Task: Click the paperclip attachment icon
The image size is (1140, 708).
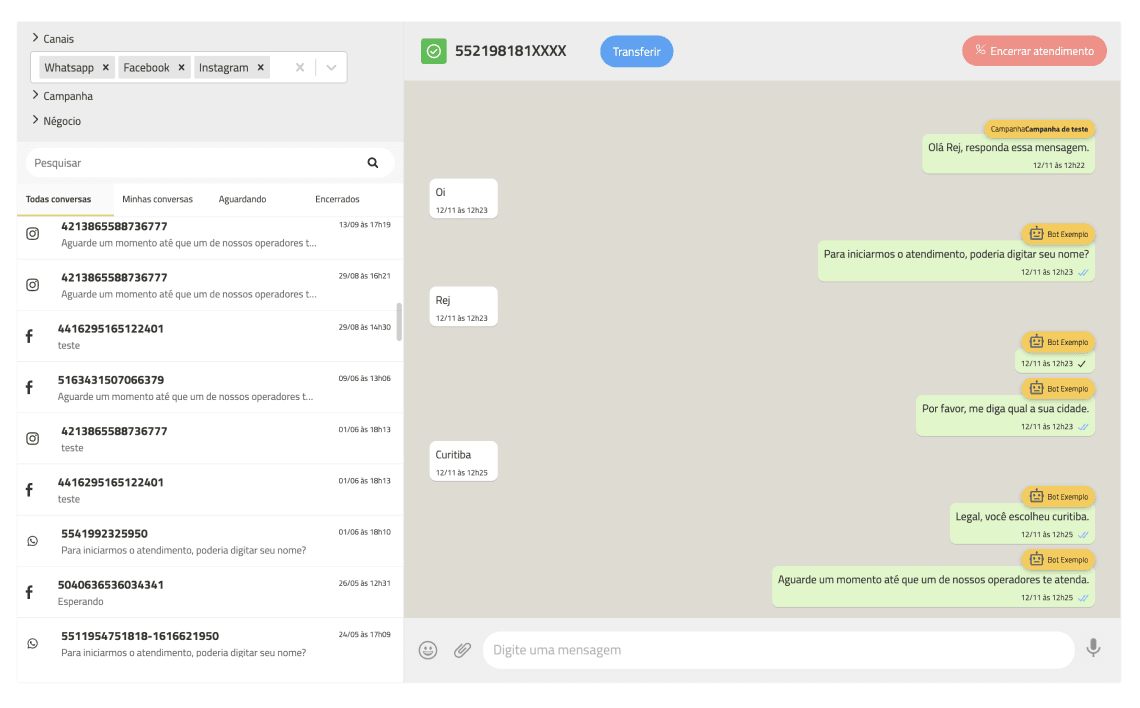Action: coord(462,650)
